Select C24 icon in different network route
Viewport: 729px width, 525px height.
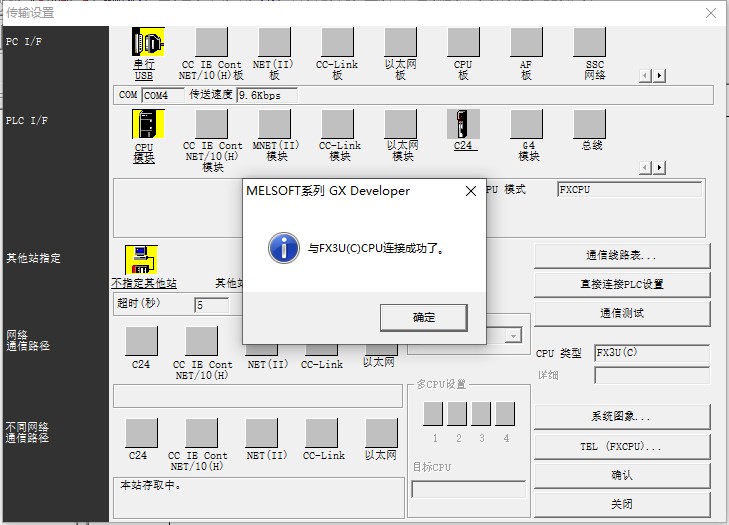tap(141, 432)
